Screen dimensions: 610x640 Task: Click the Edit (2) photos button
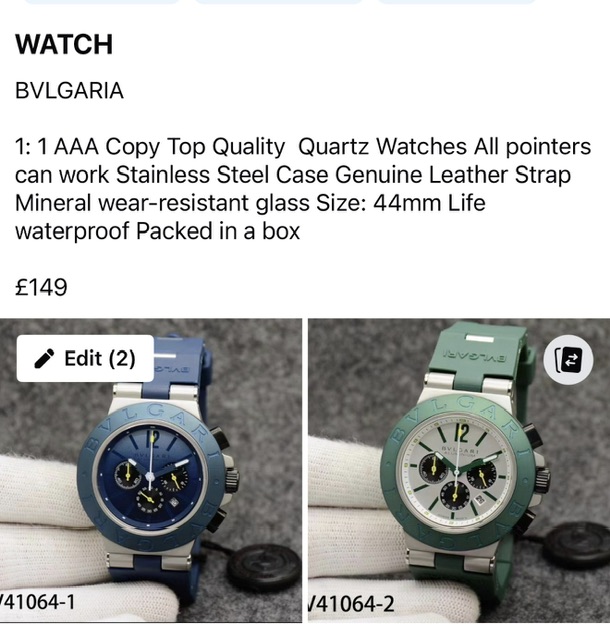point(85,358)
